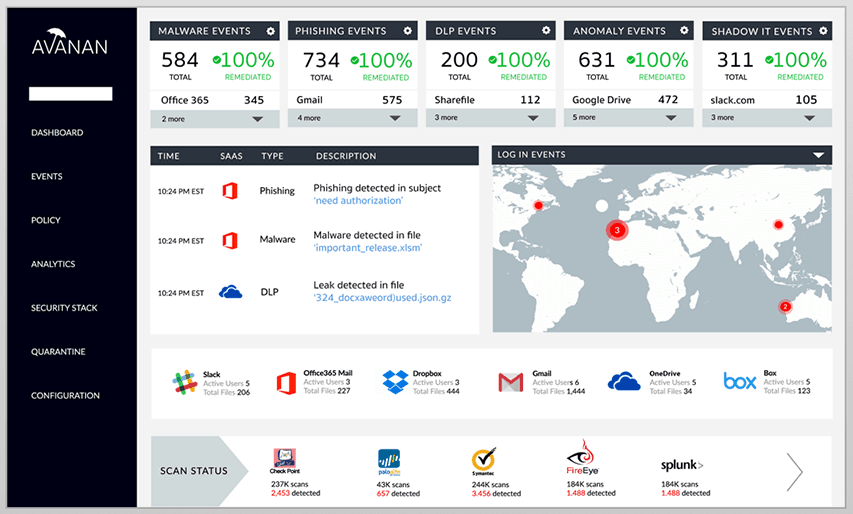Click the TIME column header
Image resolution: width=853 pixels, height=514 pixels.
pyautogui.click(x=169, y=156)
